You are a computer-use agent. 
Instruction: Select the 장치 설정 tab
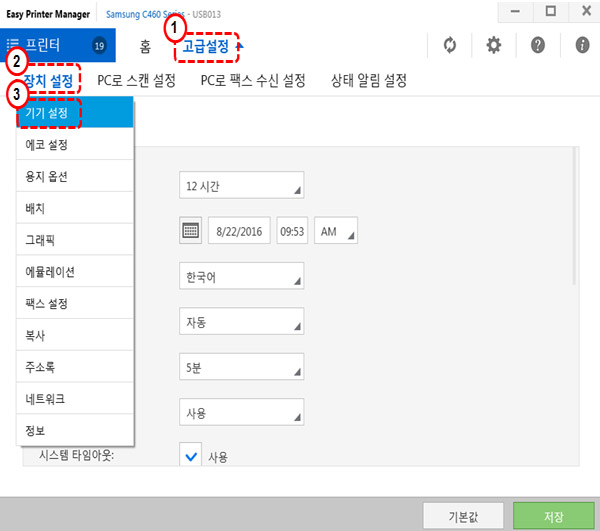(48, 81)
